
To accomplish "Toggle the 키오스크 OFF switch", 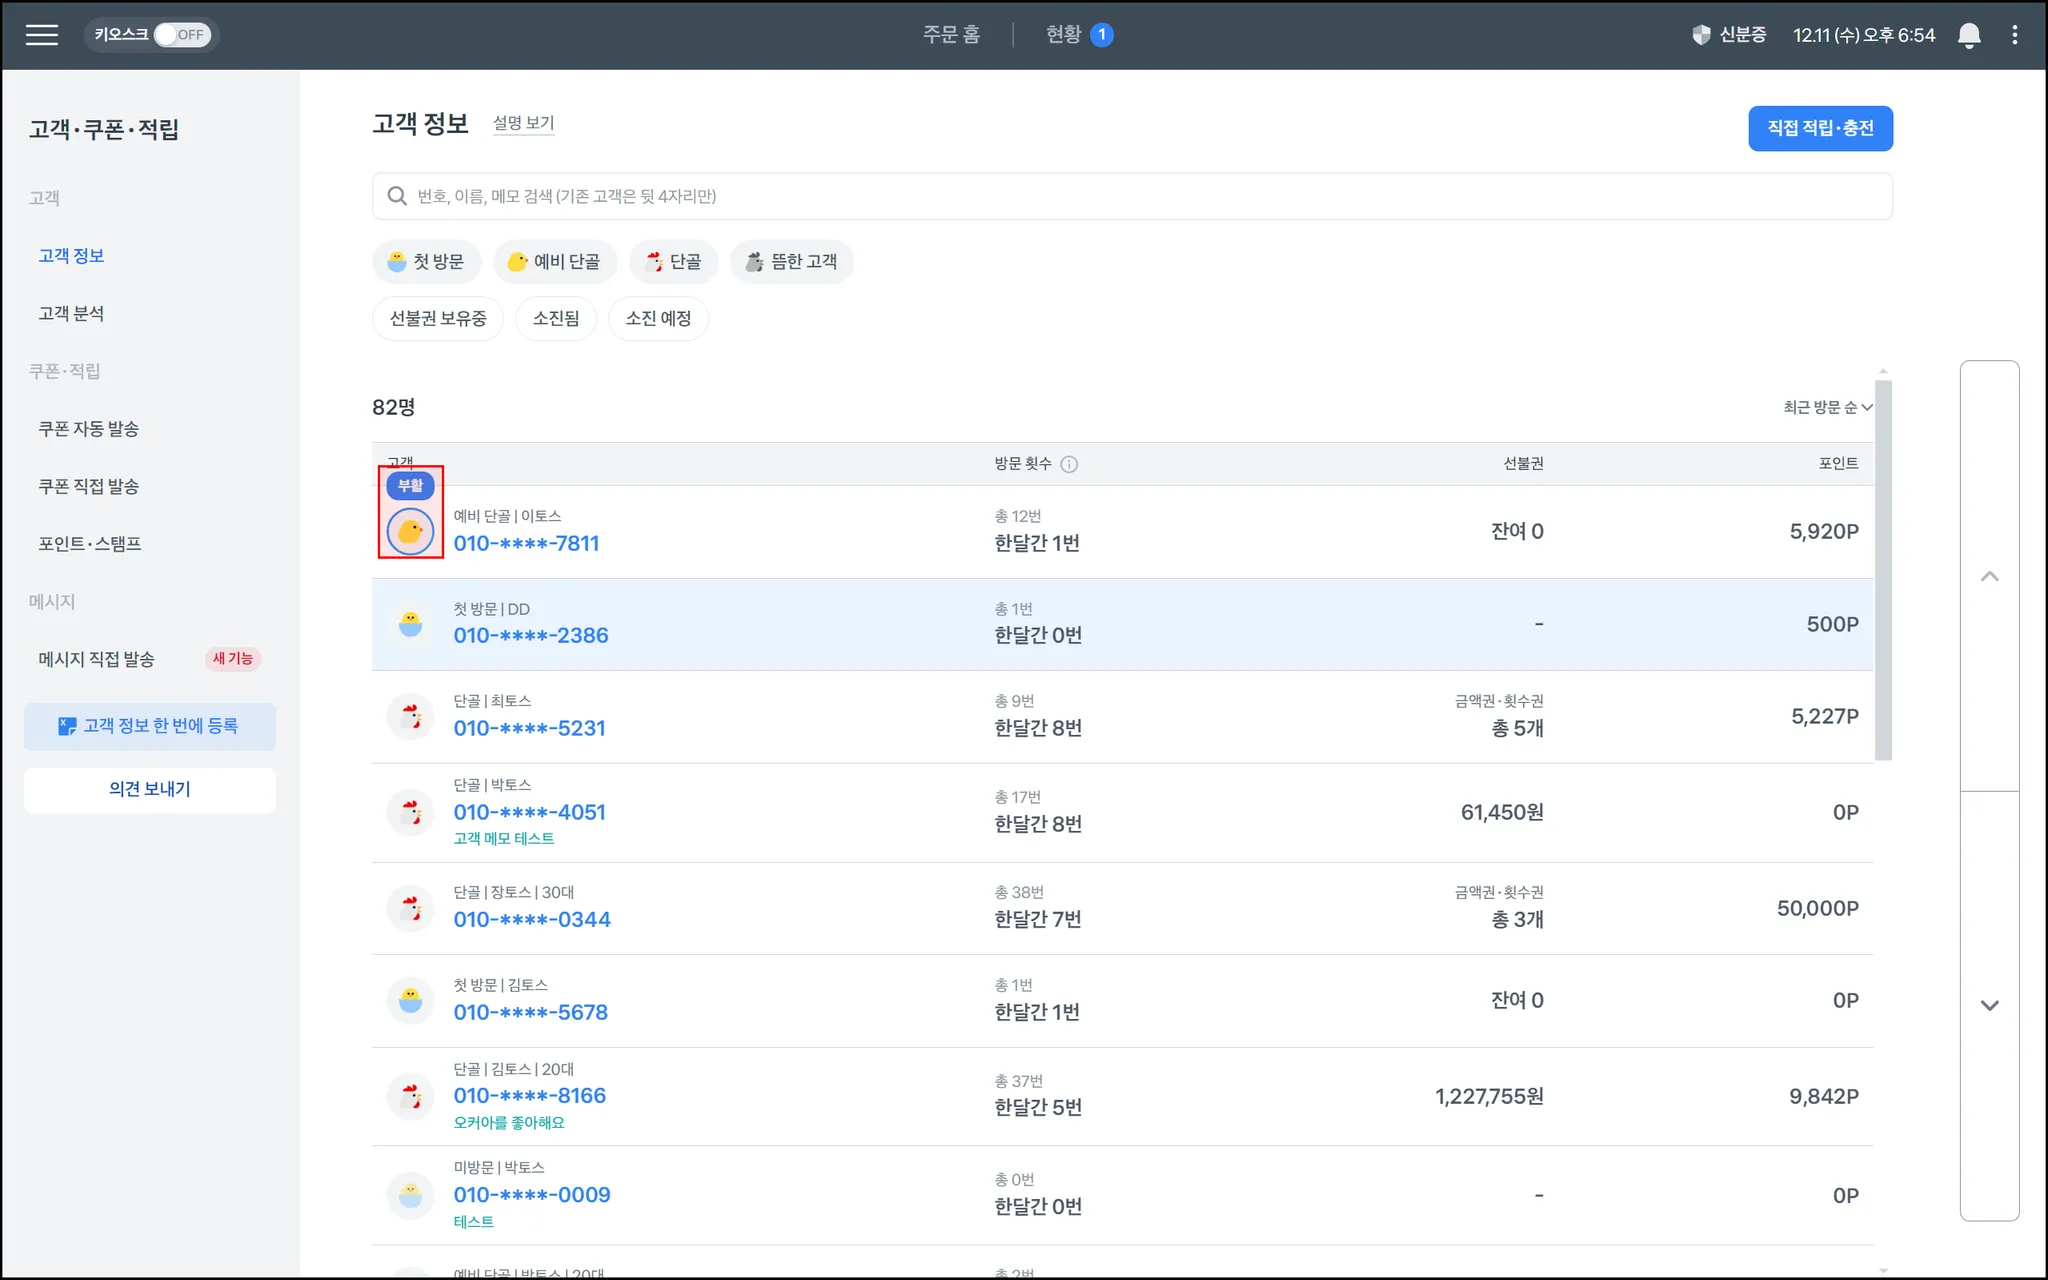I will (x=181, y=35).
